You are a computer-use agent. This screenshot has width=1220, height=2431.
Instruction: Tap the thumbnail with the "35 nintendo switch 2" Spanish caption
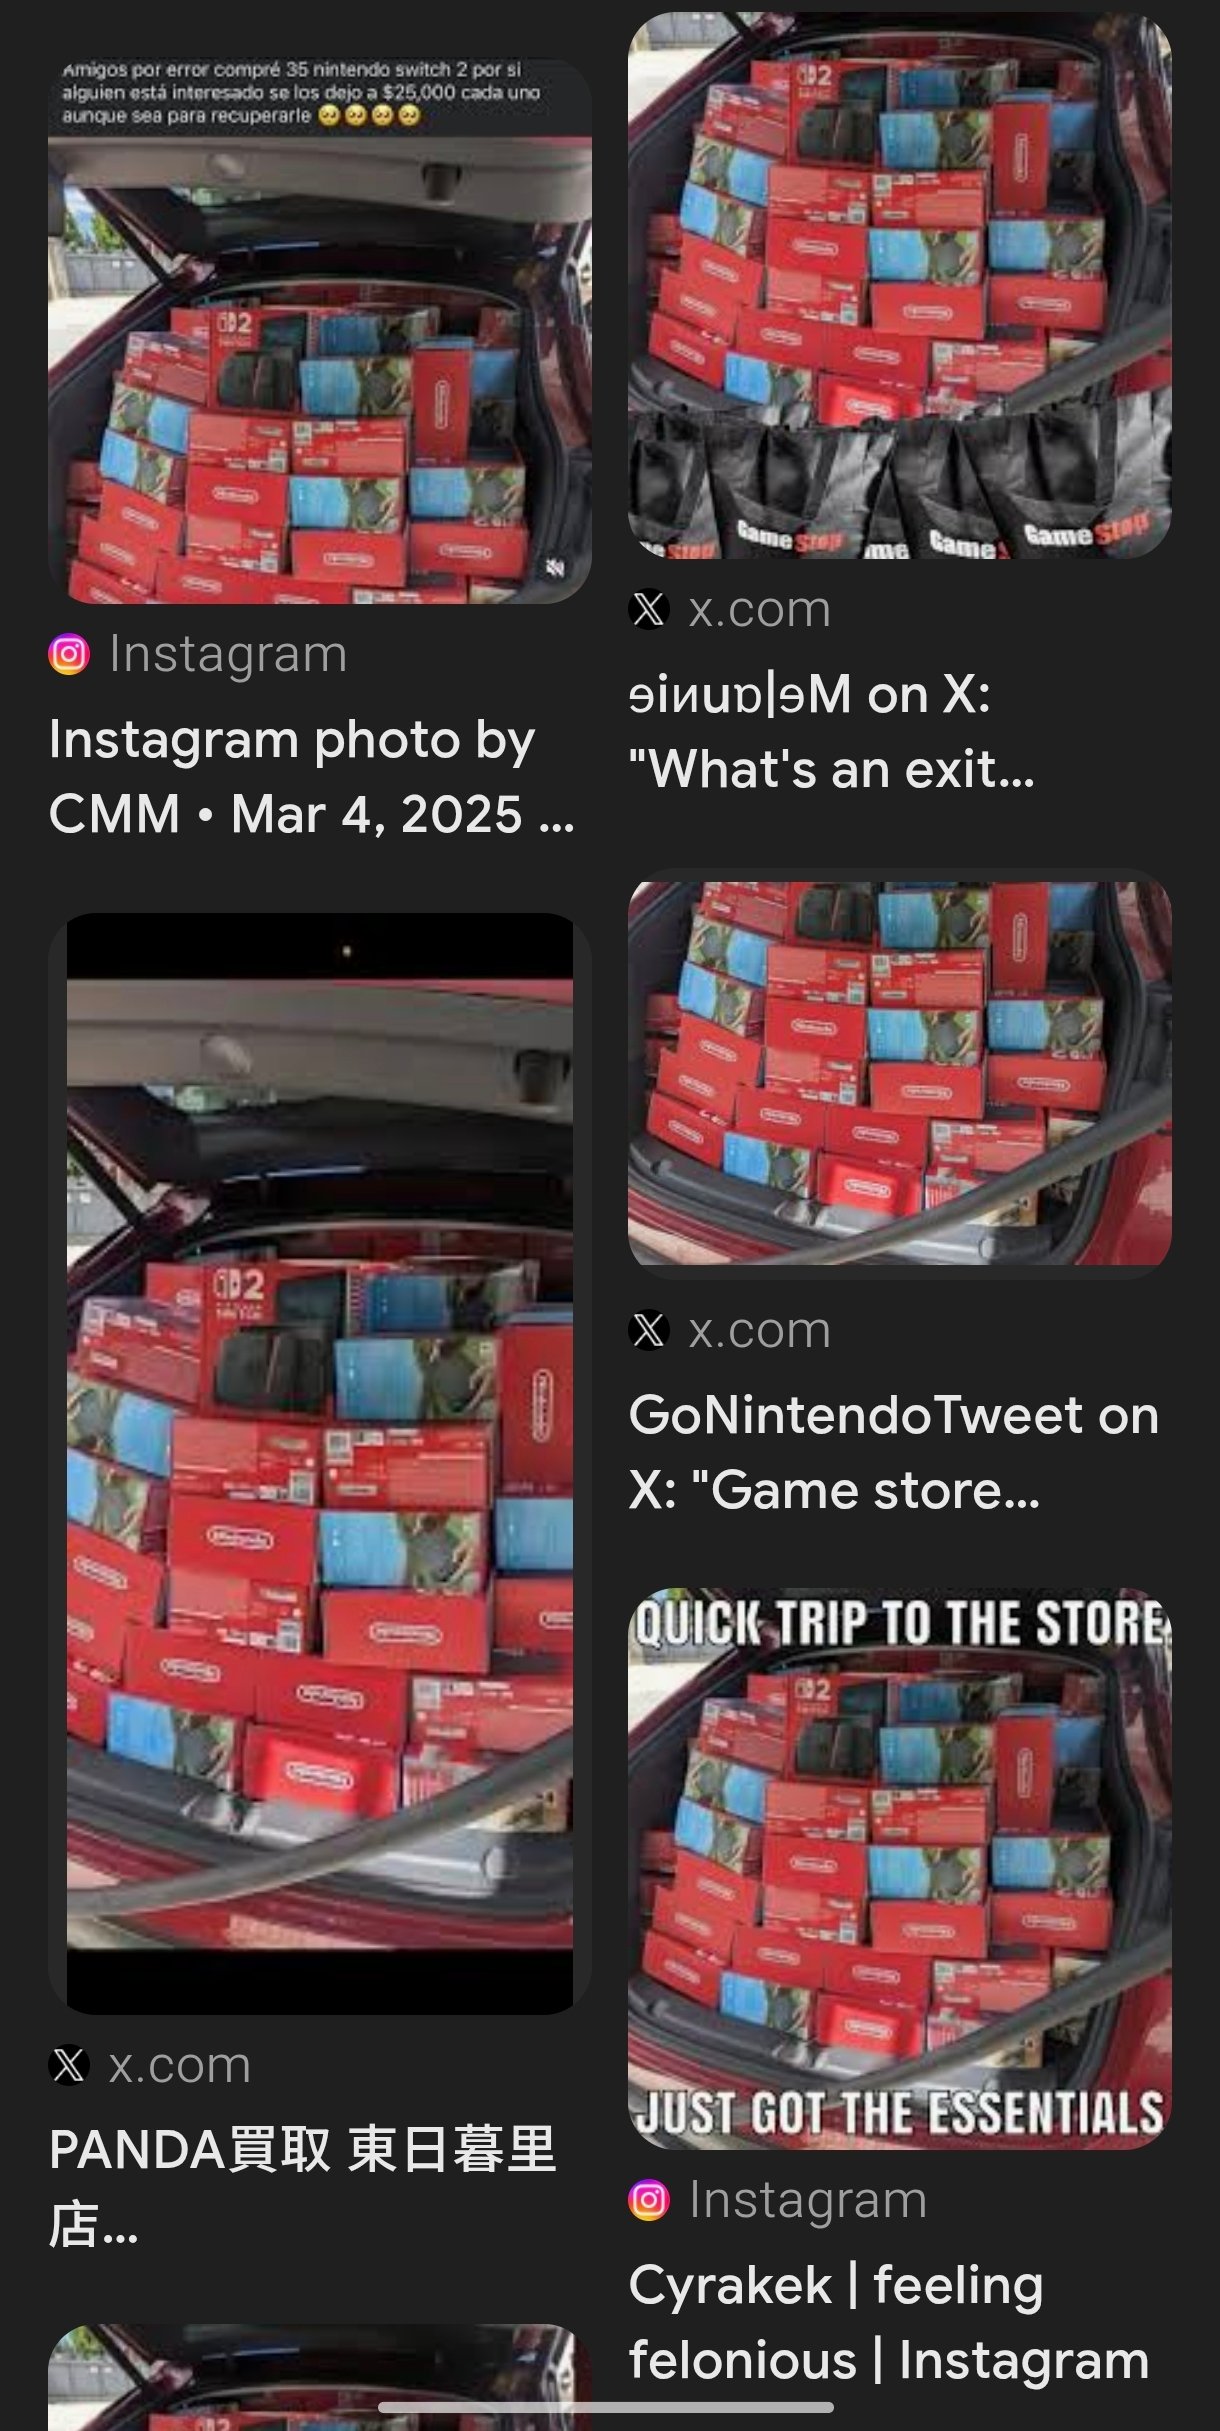pyautogui.click(x=320, y=331)
